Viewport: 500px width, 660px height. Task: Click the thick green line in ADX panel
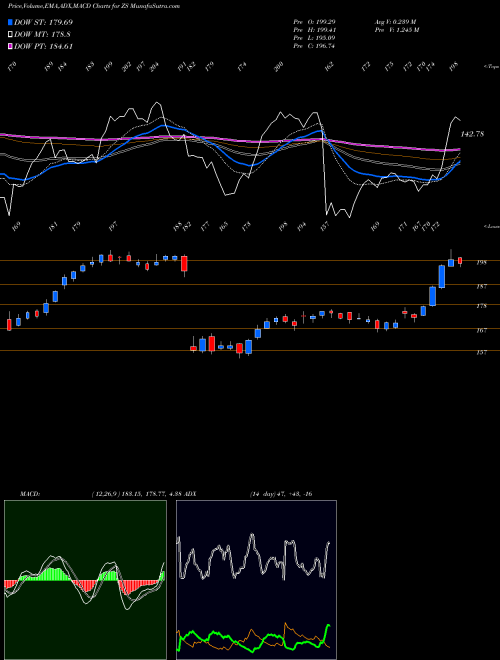coord(253,640)
